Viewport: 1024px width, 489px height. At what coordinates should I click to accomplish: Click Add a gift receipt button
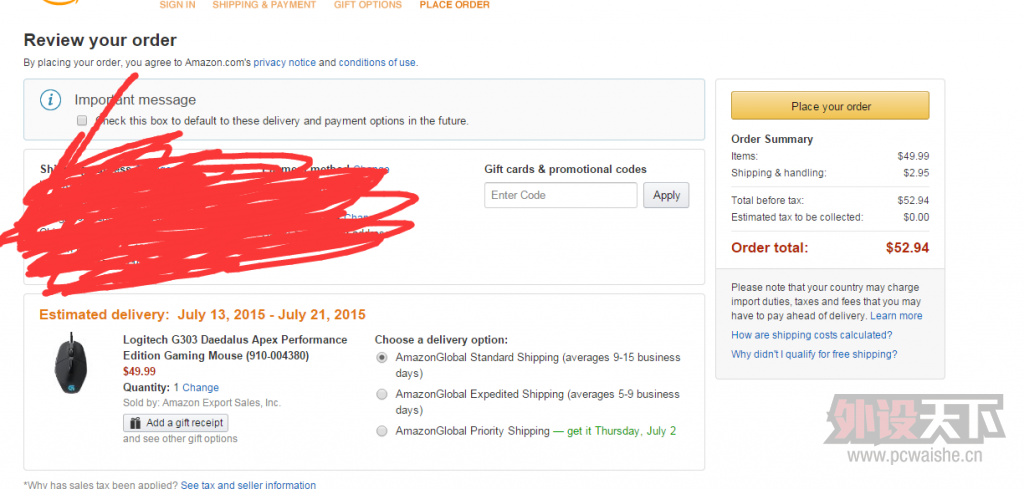point(176,423)
